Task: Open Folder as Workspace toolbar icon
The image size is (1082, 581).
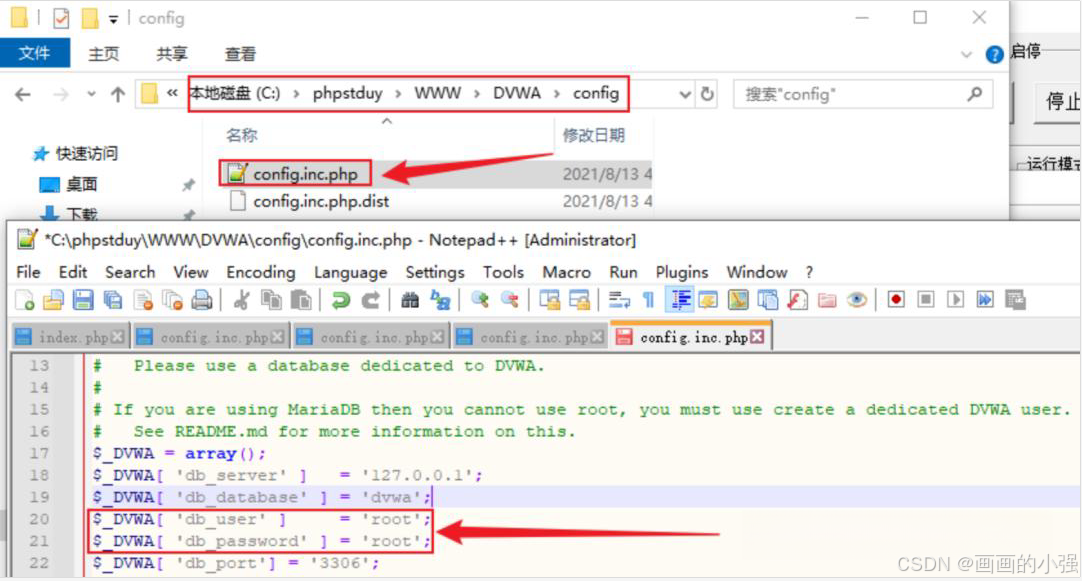Action: coord(827,300)
